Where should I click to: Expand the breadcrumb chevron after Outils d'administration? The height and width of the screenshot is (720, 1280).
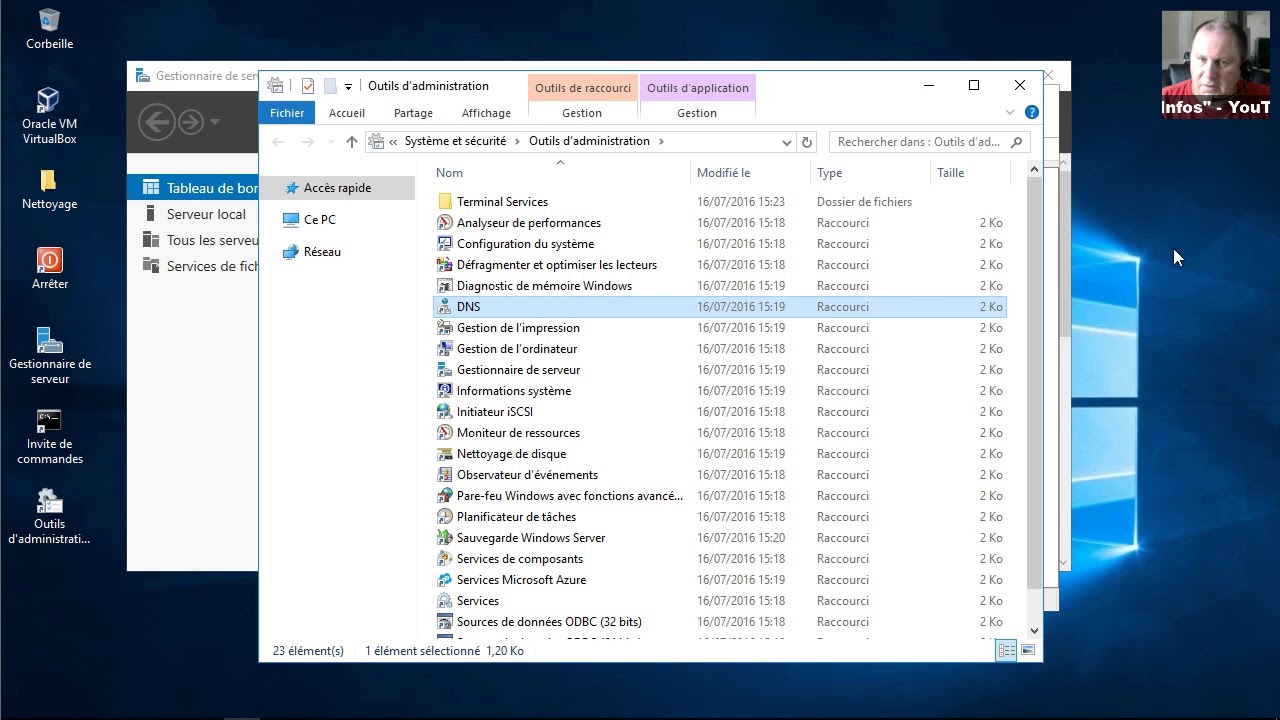661,142
